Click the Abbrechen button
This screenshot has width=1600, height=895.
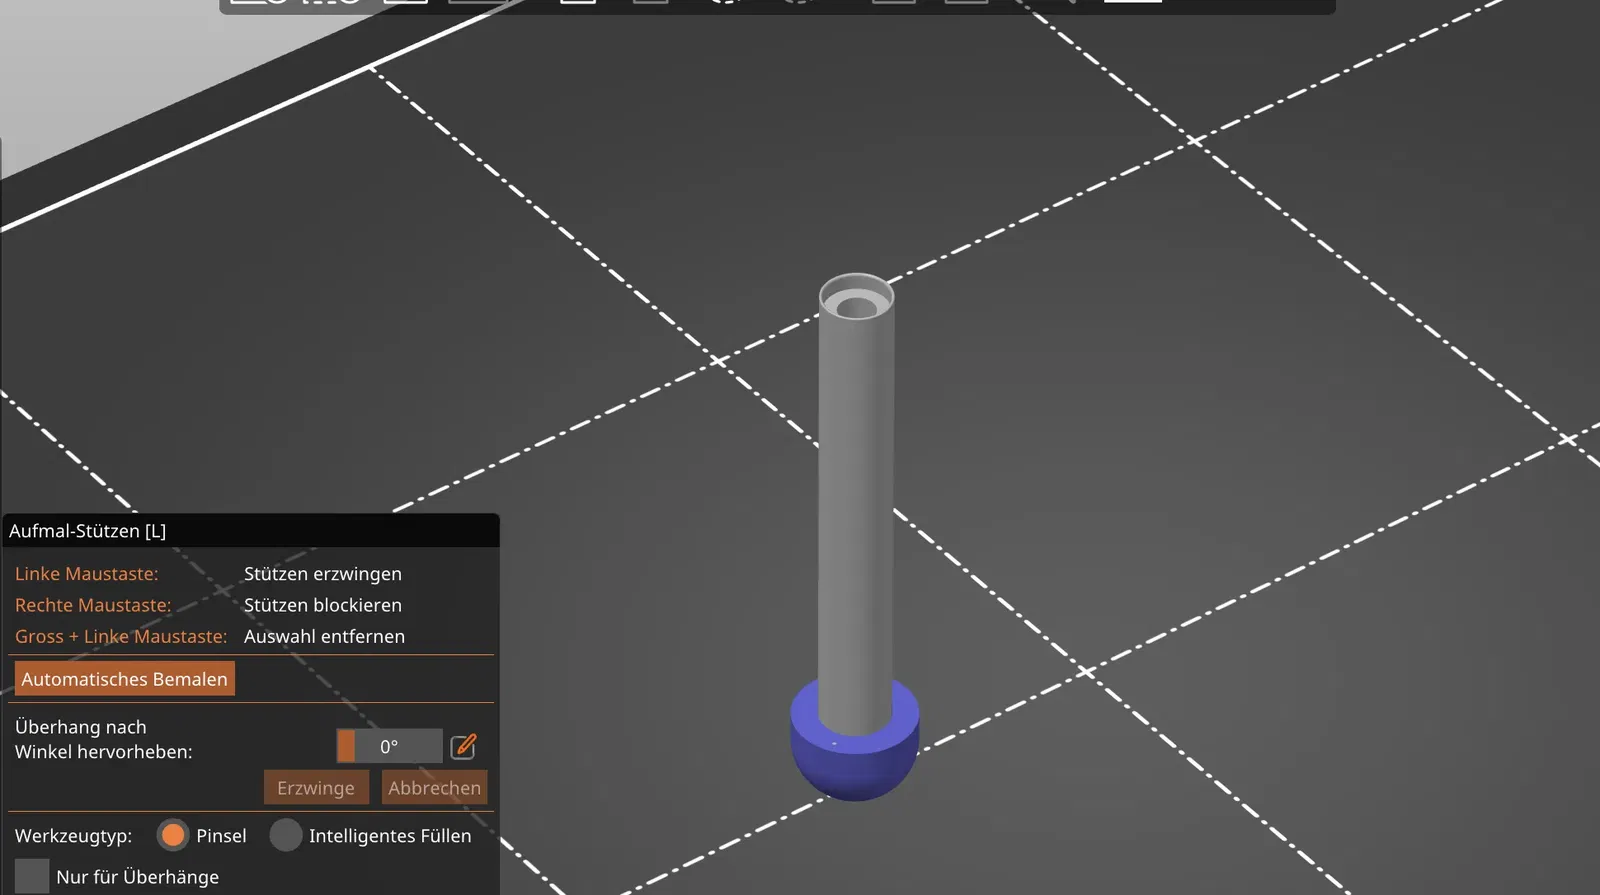point(435,787)
